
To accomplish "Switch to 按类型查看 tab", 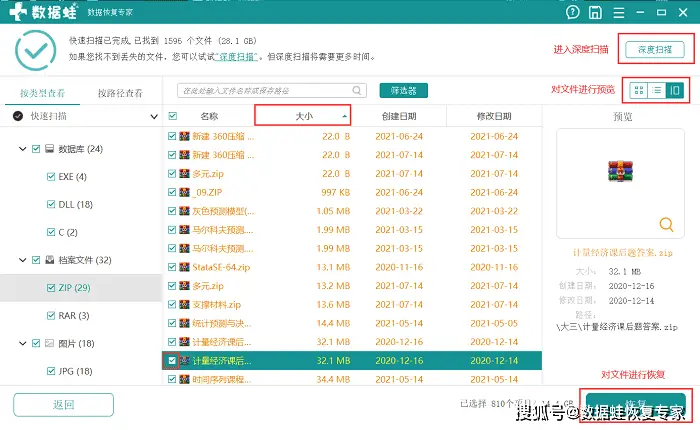I will [x=42, y=93].
